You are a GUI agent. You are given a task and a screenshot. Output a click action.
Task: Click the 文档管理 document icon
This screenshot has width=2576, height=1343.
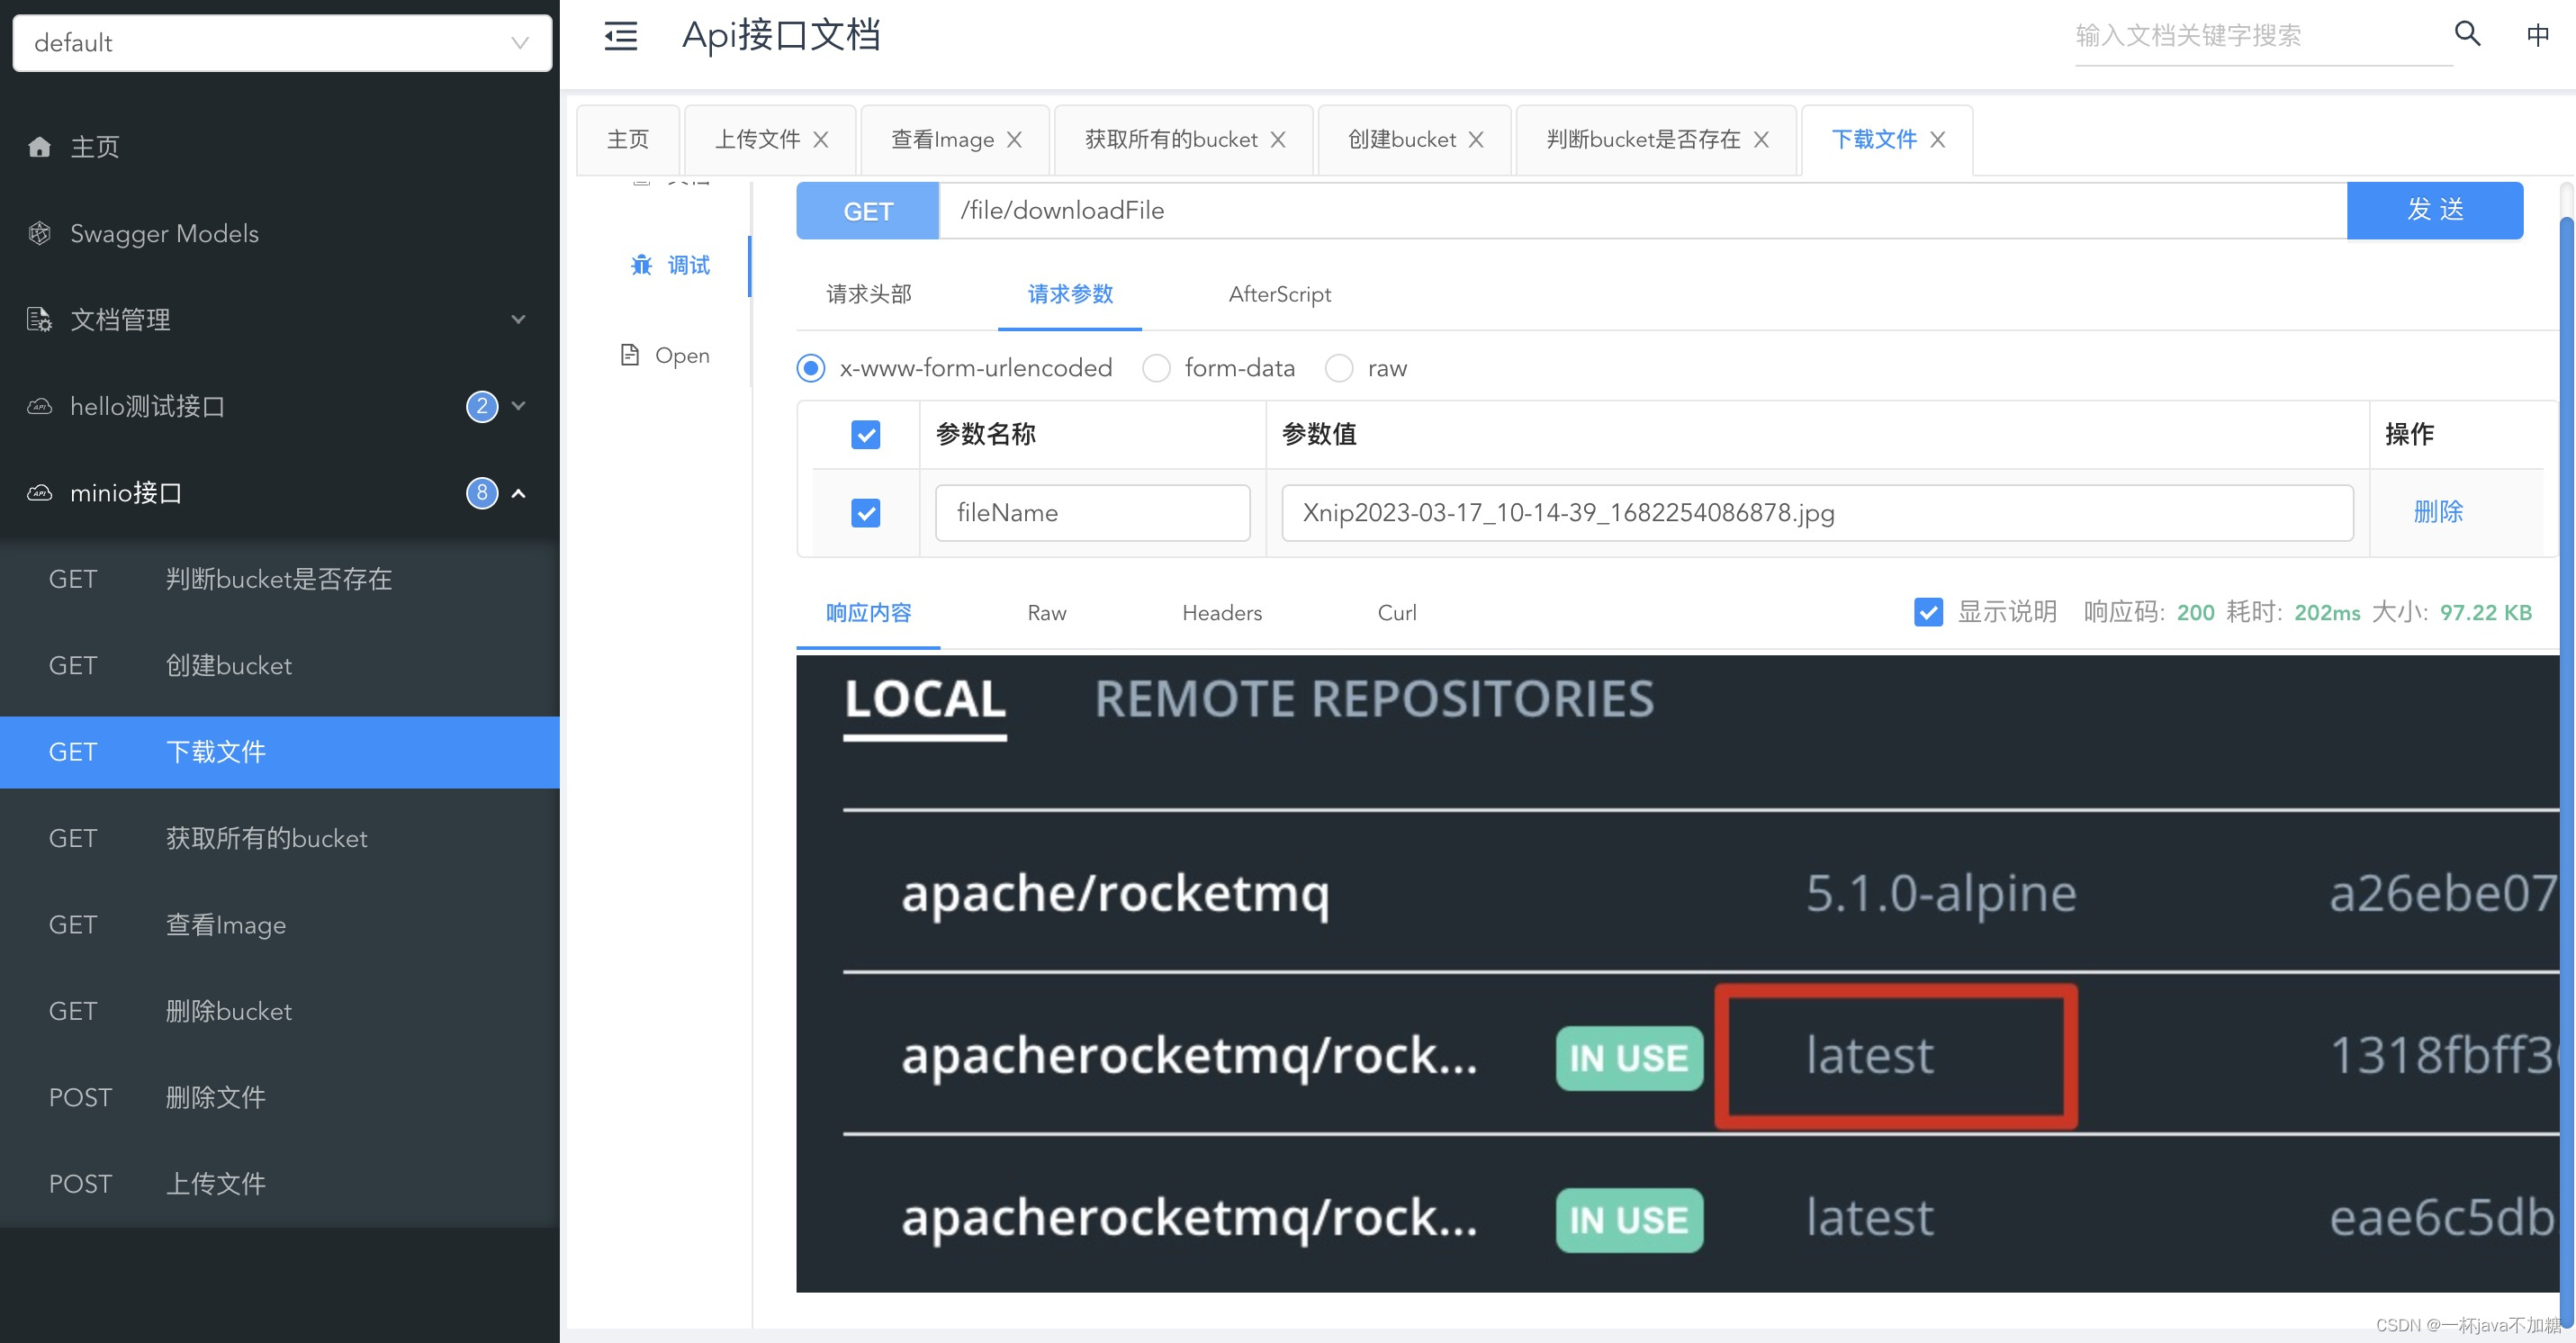pyautogui.click(x=39, y=319)
